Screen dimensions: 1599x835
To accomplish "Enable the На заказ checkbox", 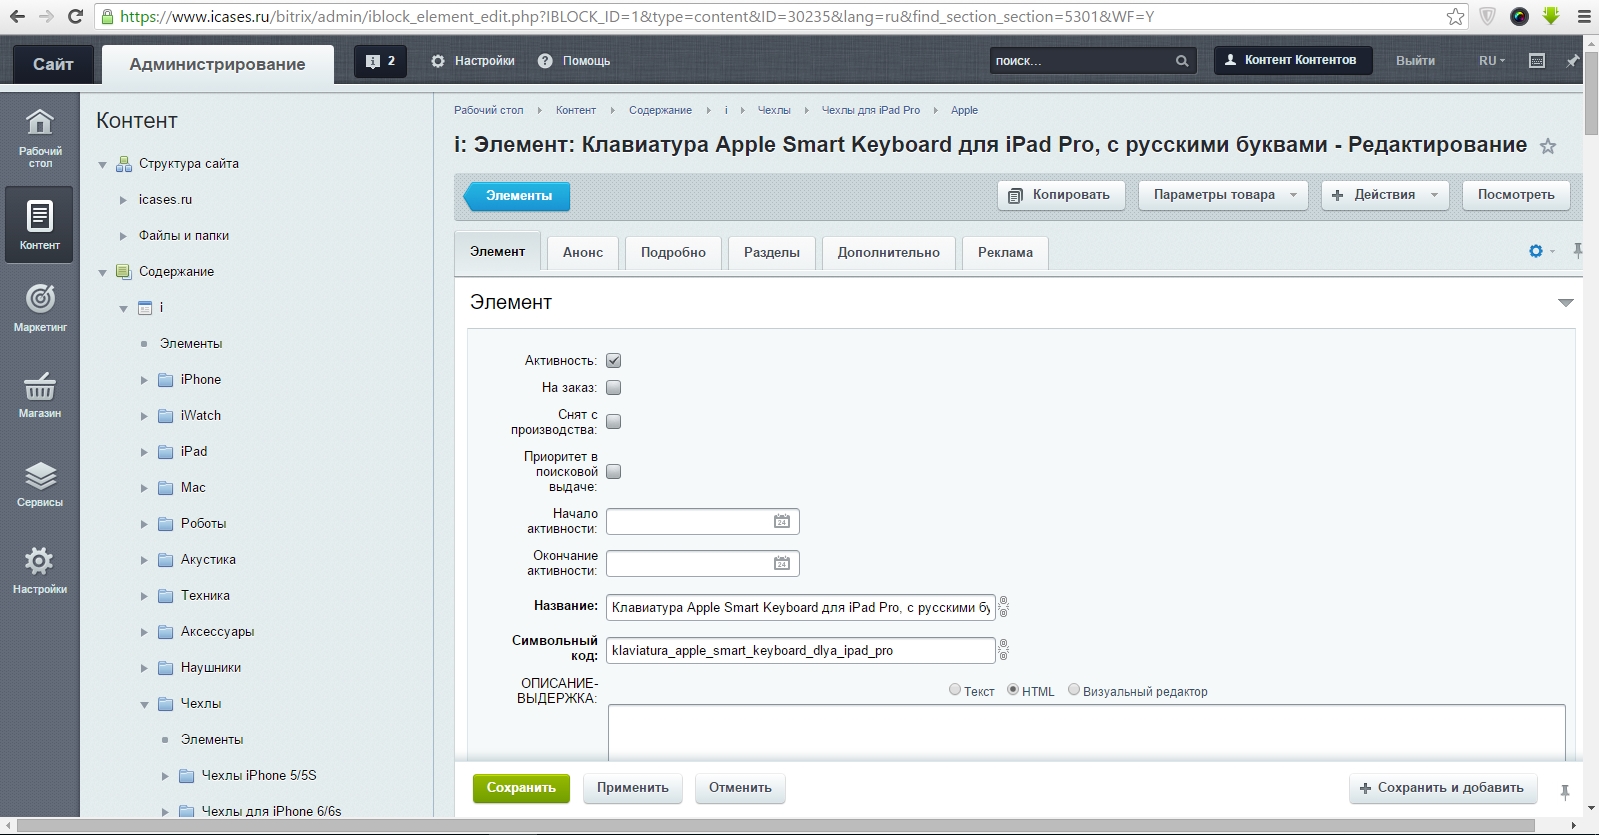I will (x=614, y=387).
